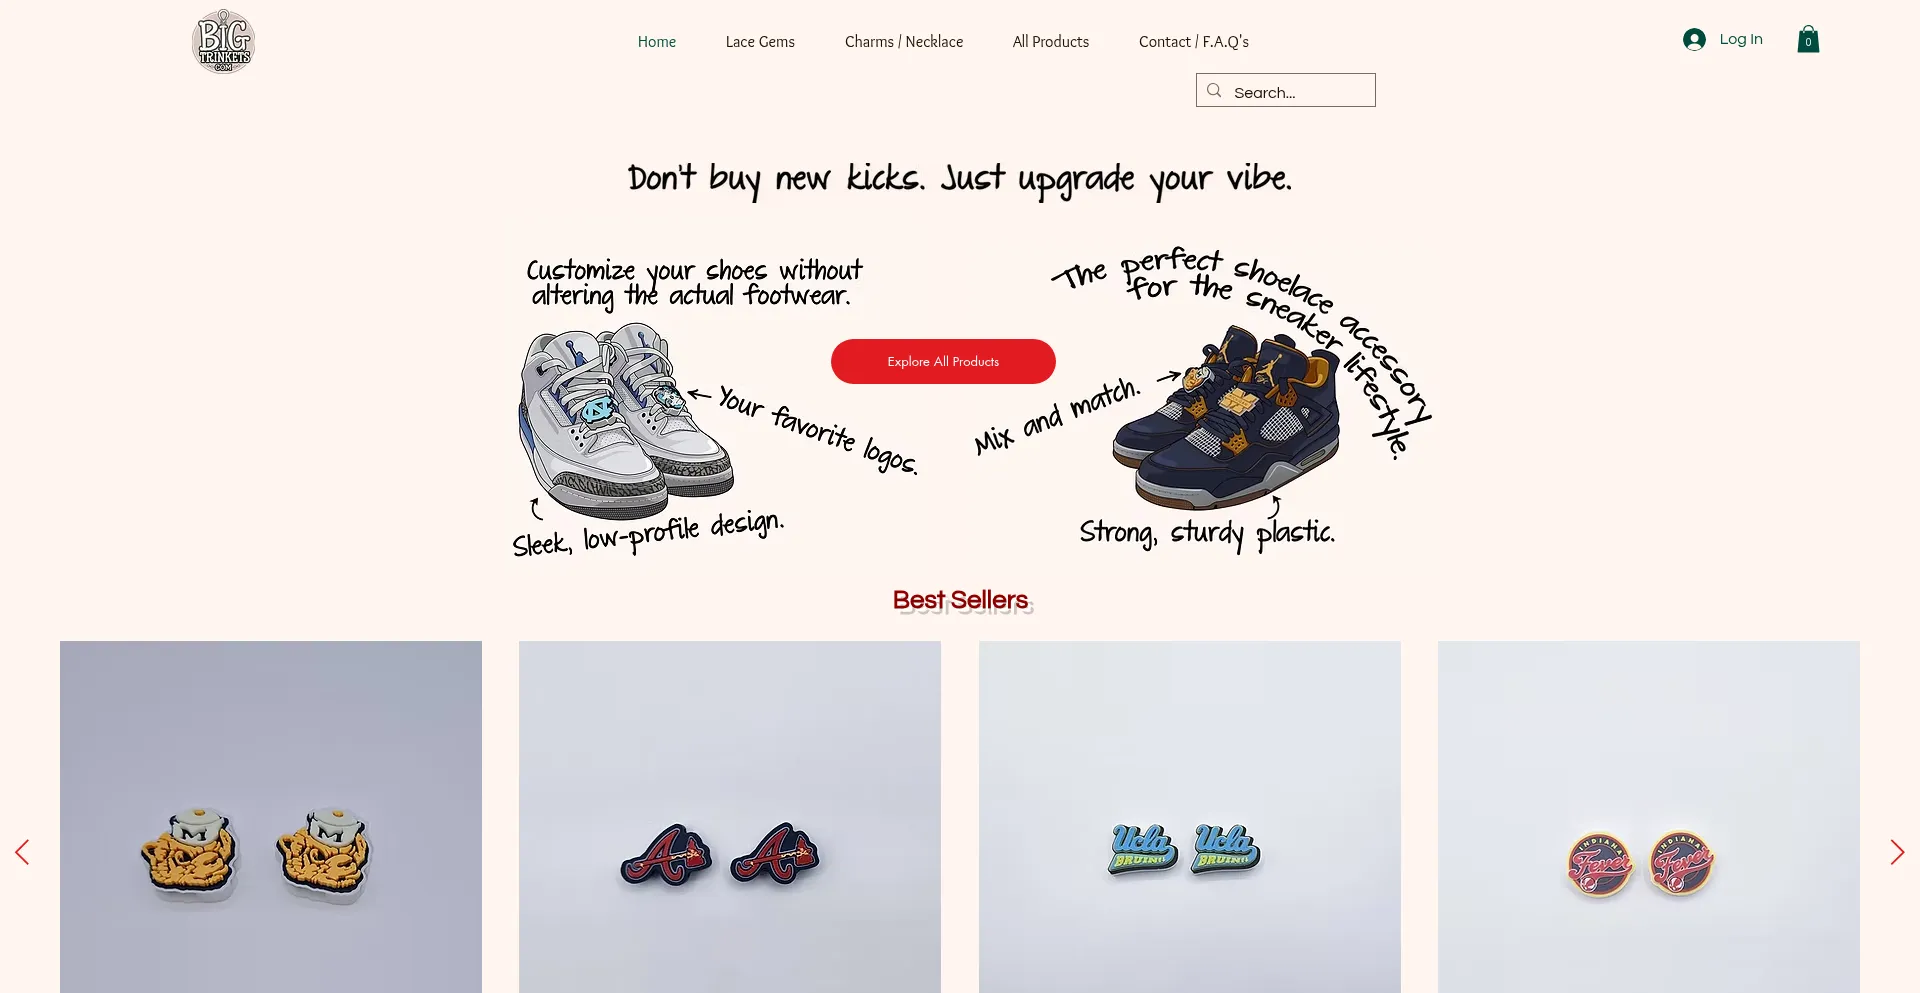Click the grey sneaker illustration
This screenshot has width=1920, height=993.
(x=625, y=420)
